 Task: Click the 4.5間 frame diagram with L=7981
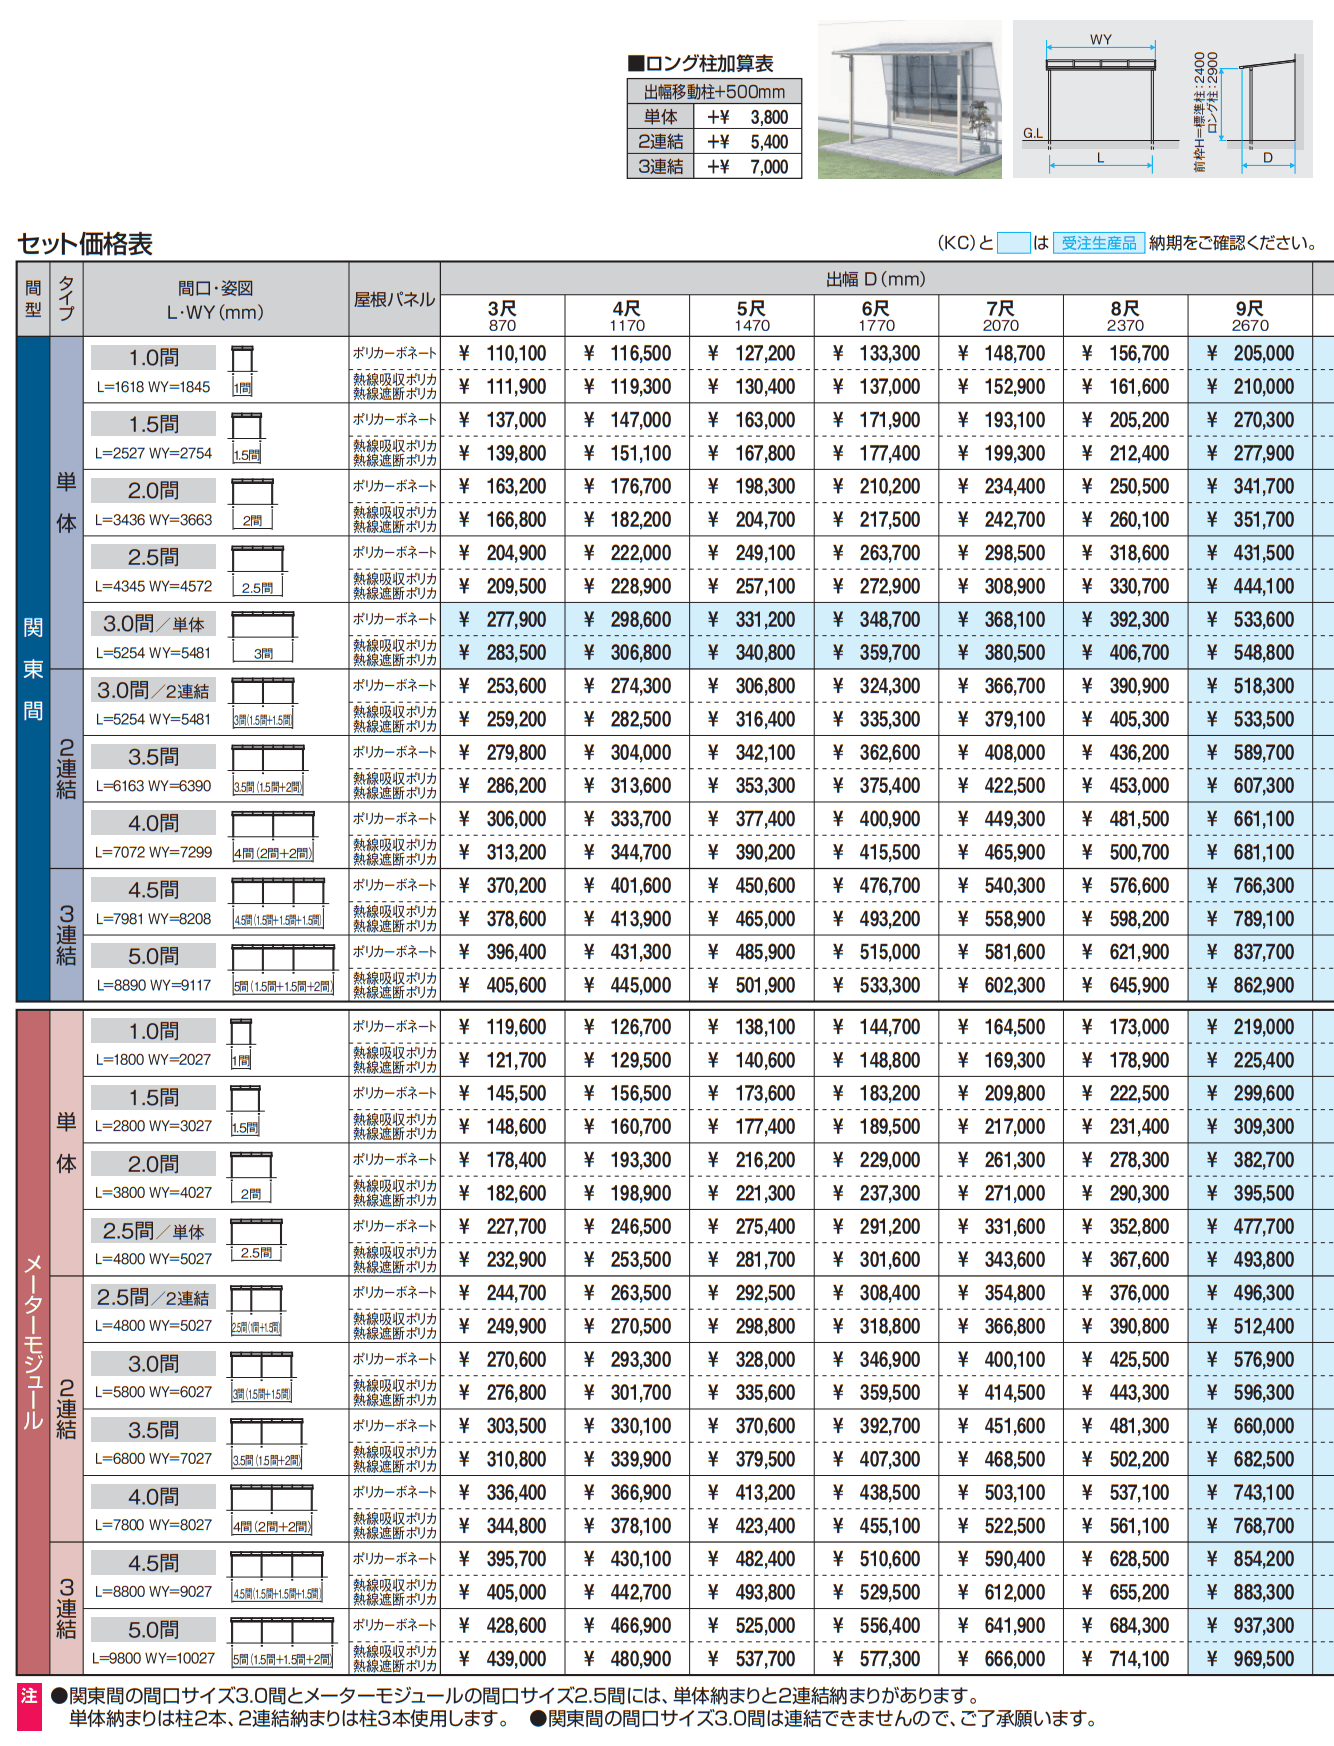278,903
